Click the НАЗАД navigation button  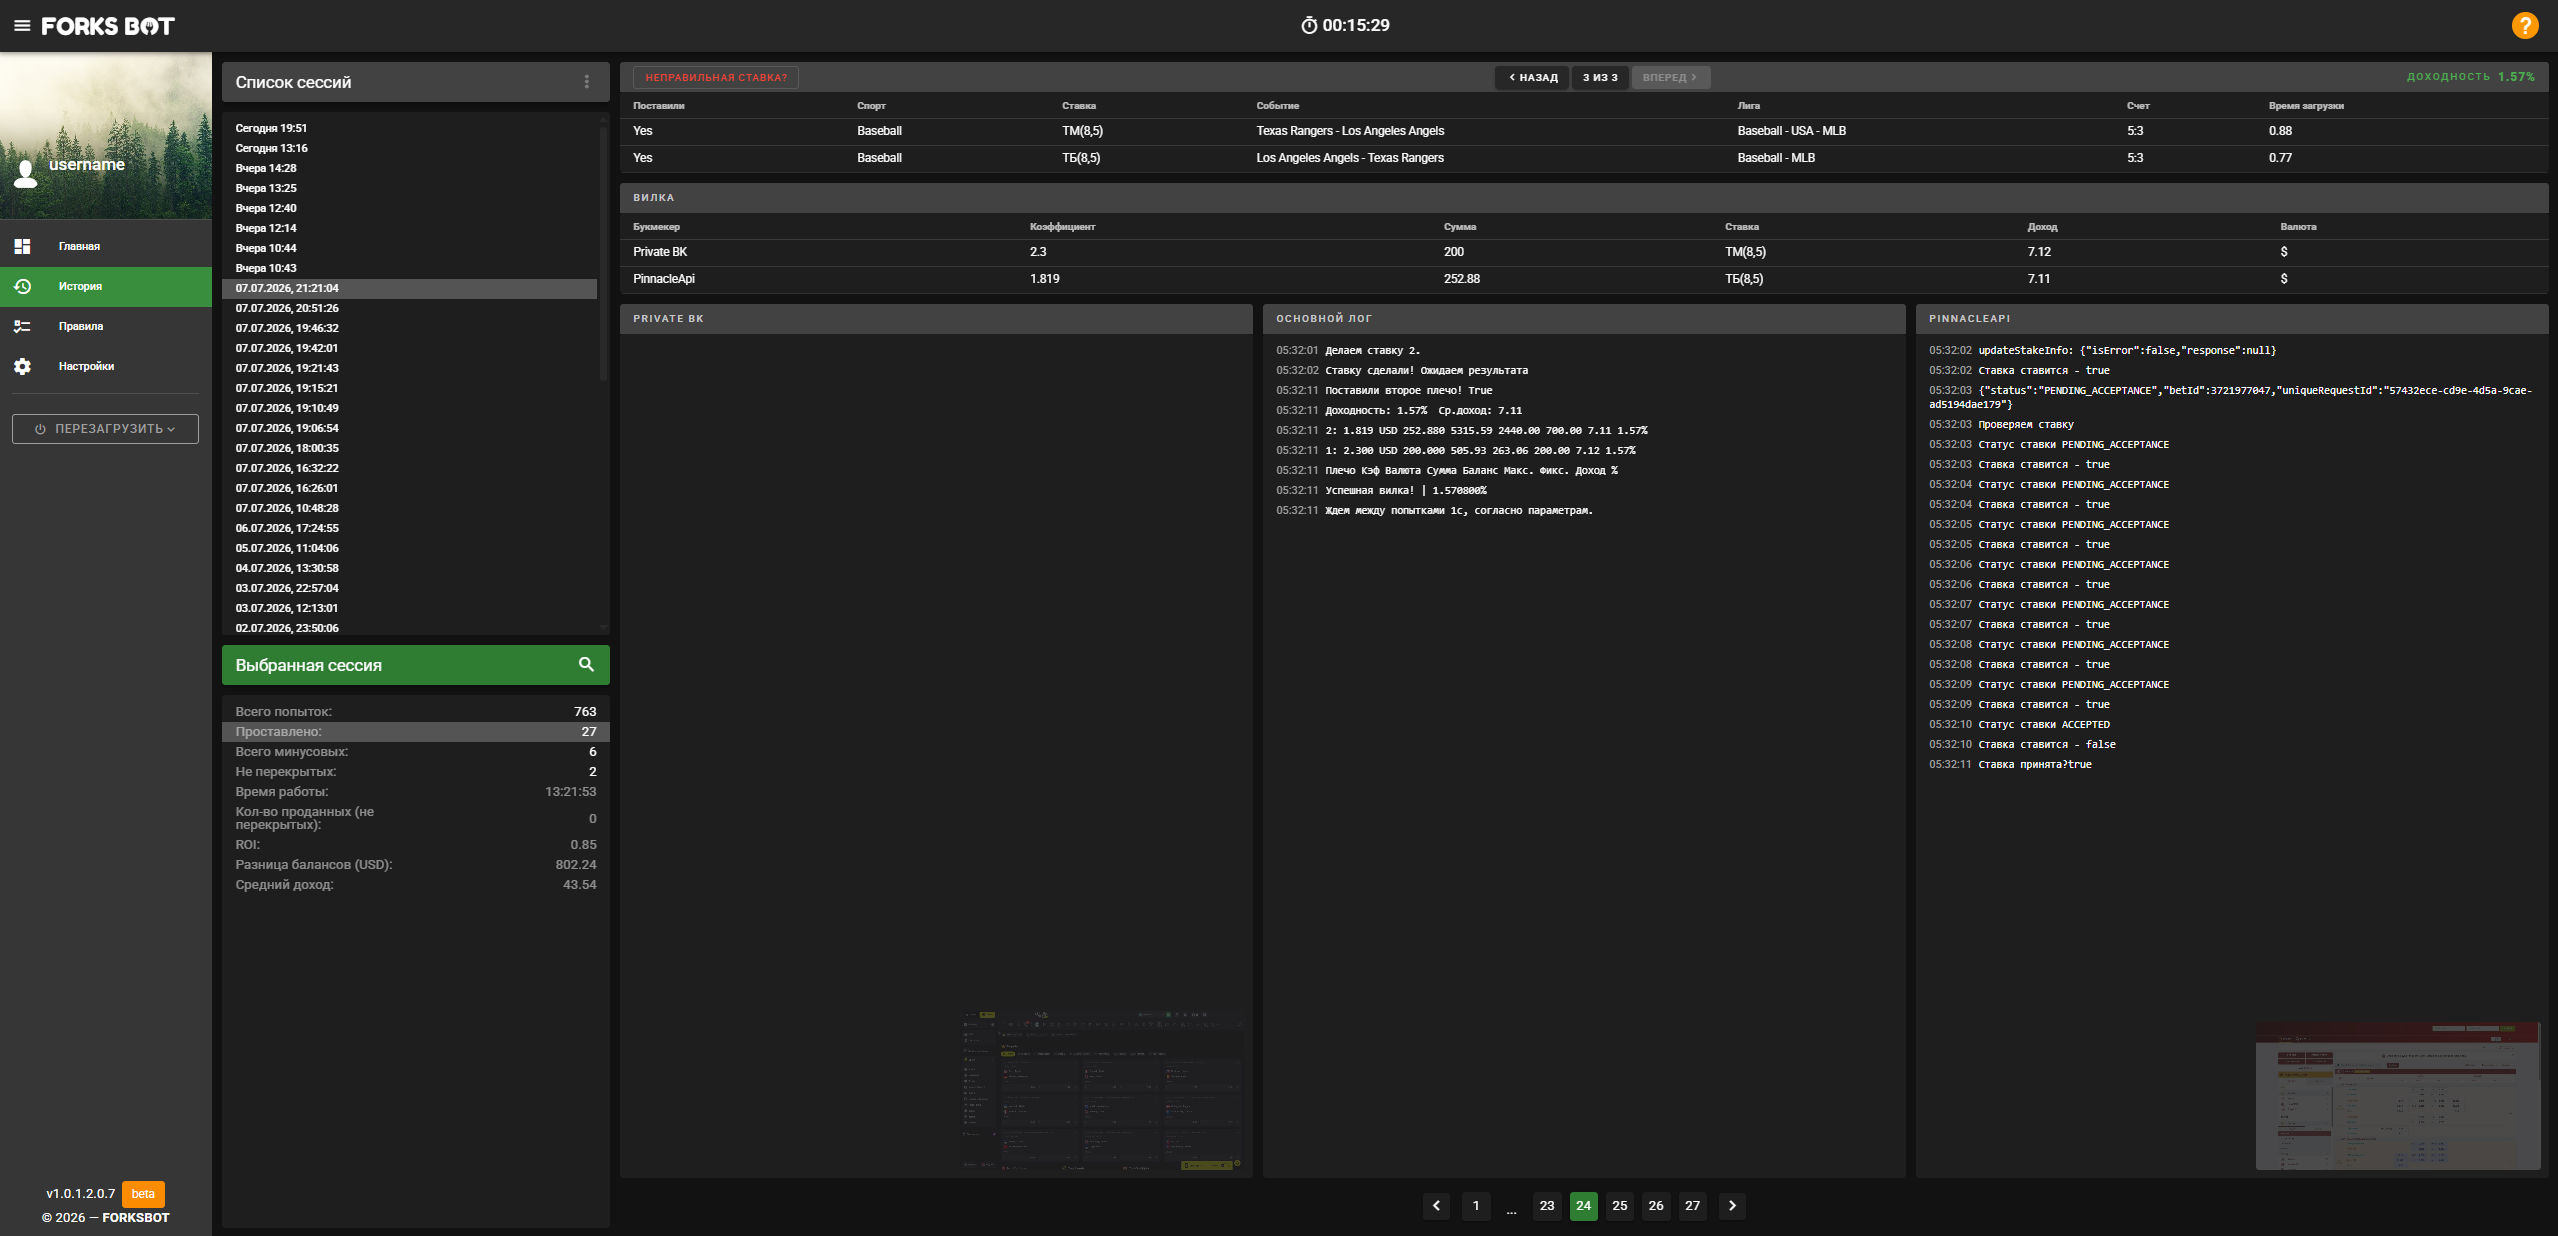tap(1533, 77)
